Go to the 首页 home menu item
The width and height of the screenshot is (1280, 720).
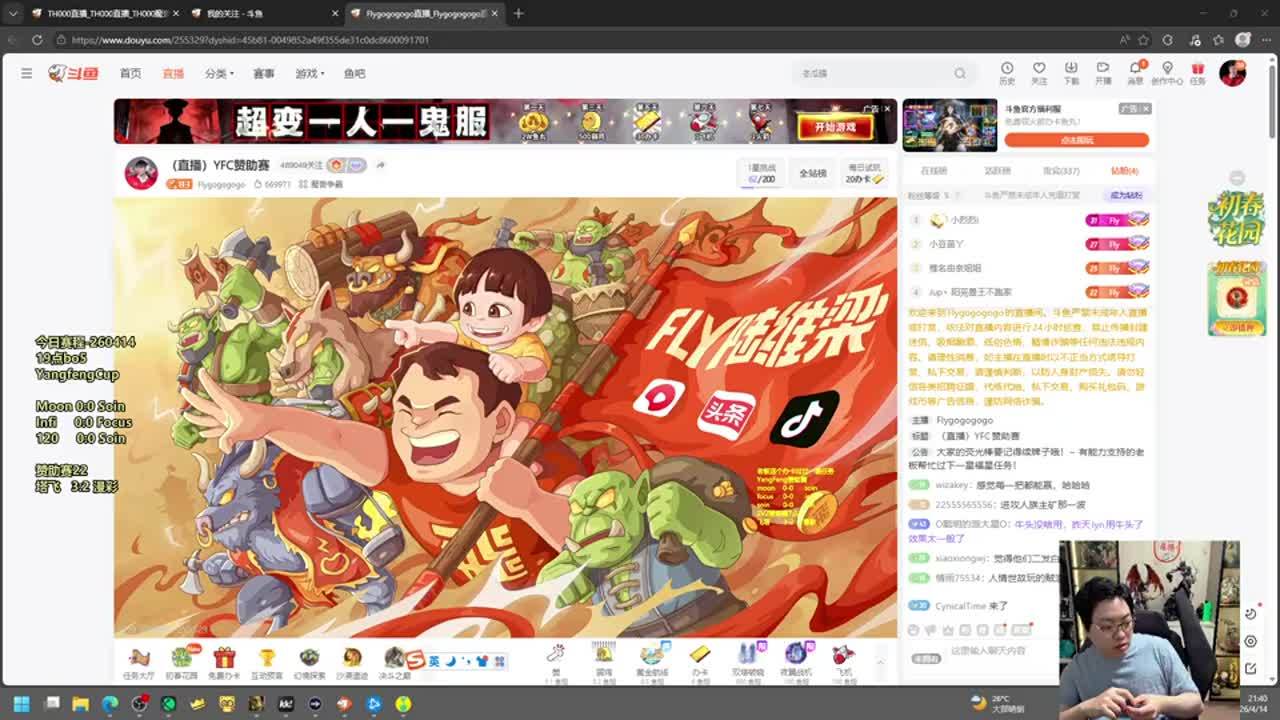click(130, 73)
